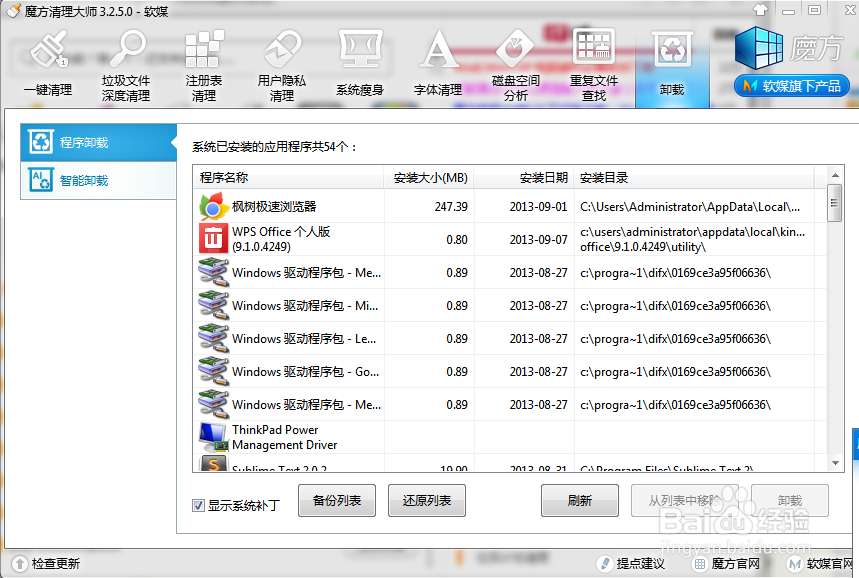Select Windows 驱动程序包 - Go... name
This screenshot has height=578, width=859.
[305, 371]
